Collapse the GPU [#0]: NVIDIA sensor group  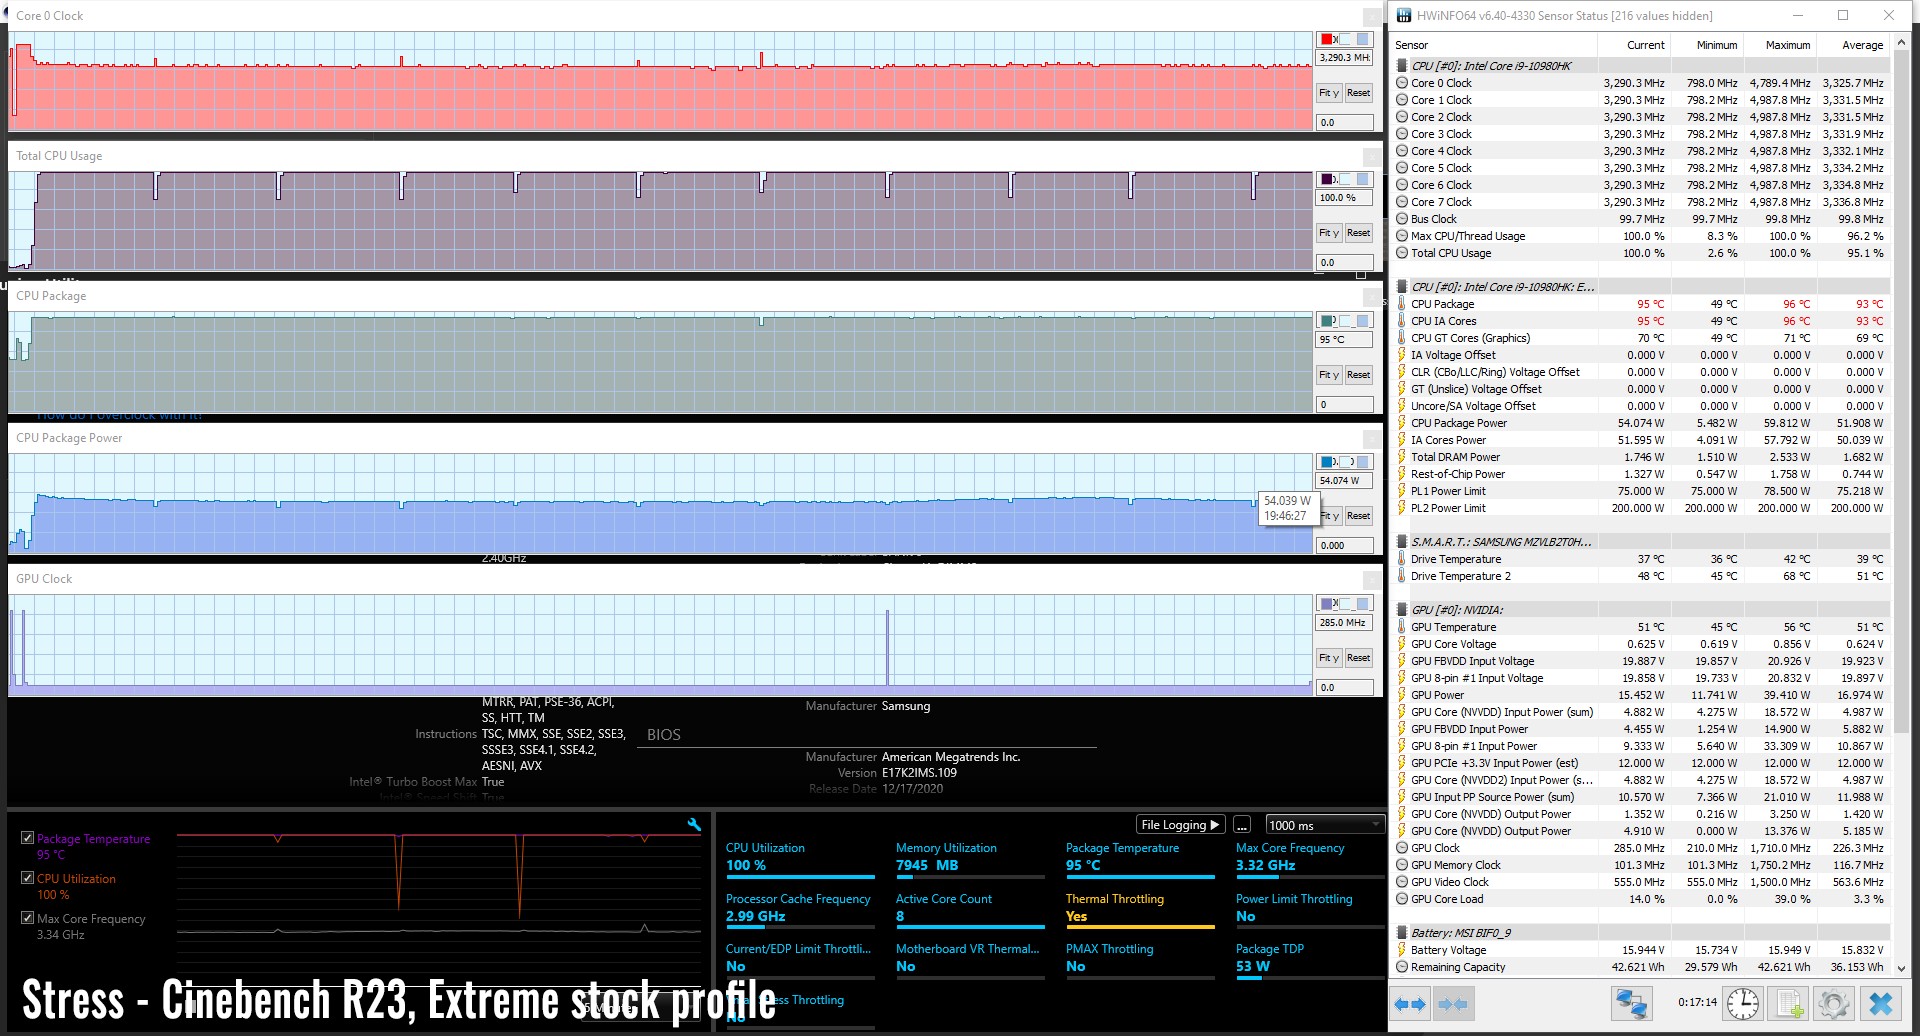point(1456,610)
